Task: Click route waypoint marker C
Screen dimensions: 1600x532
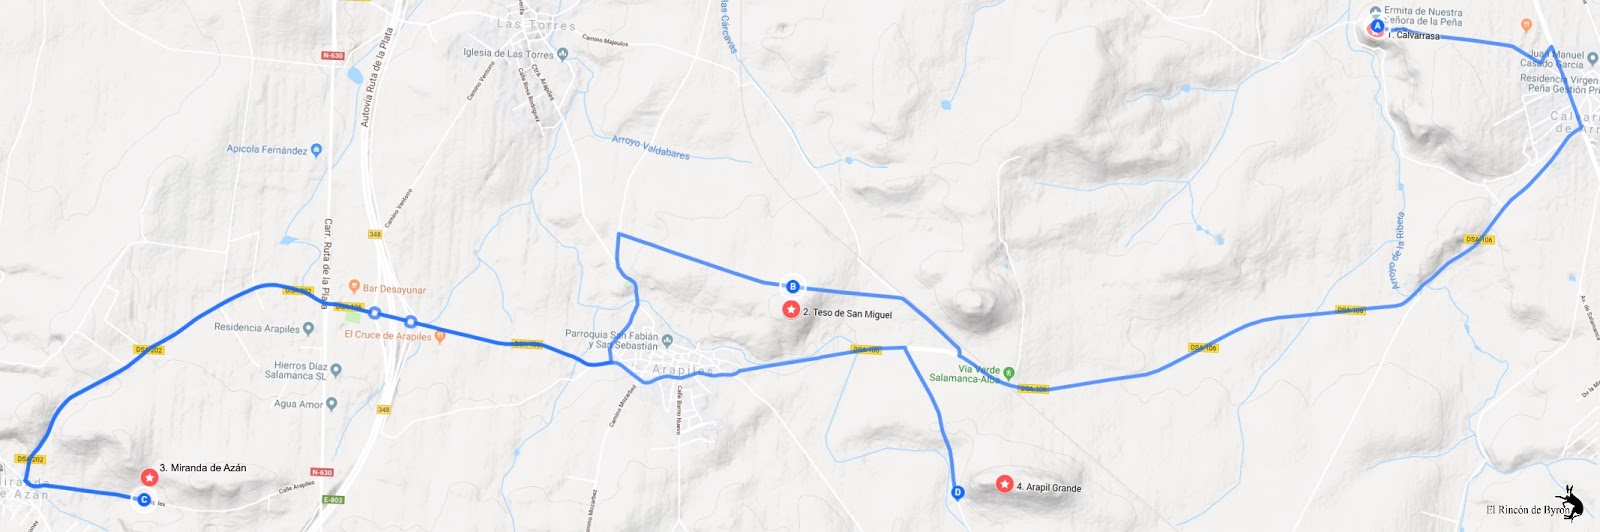Action: coord(144,500)
